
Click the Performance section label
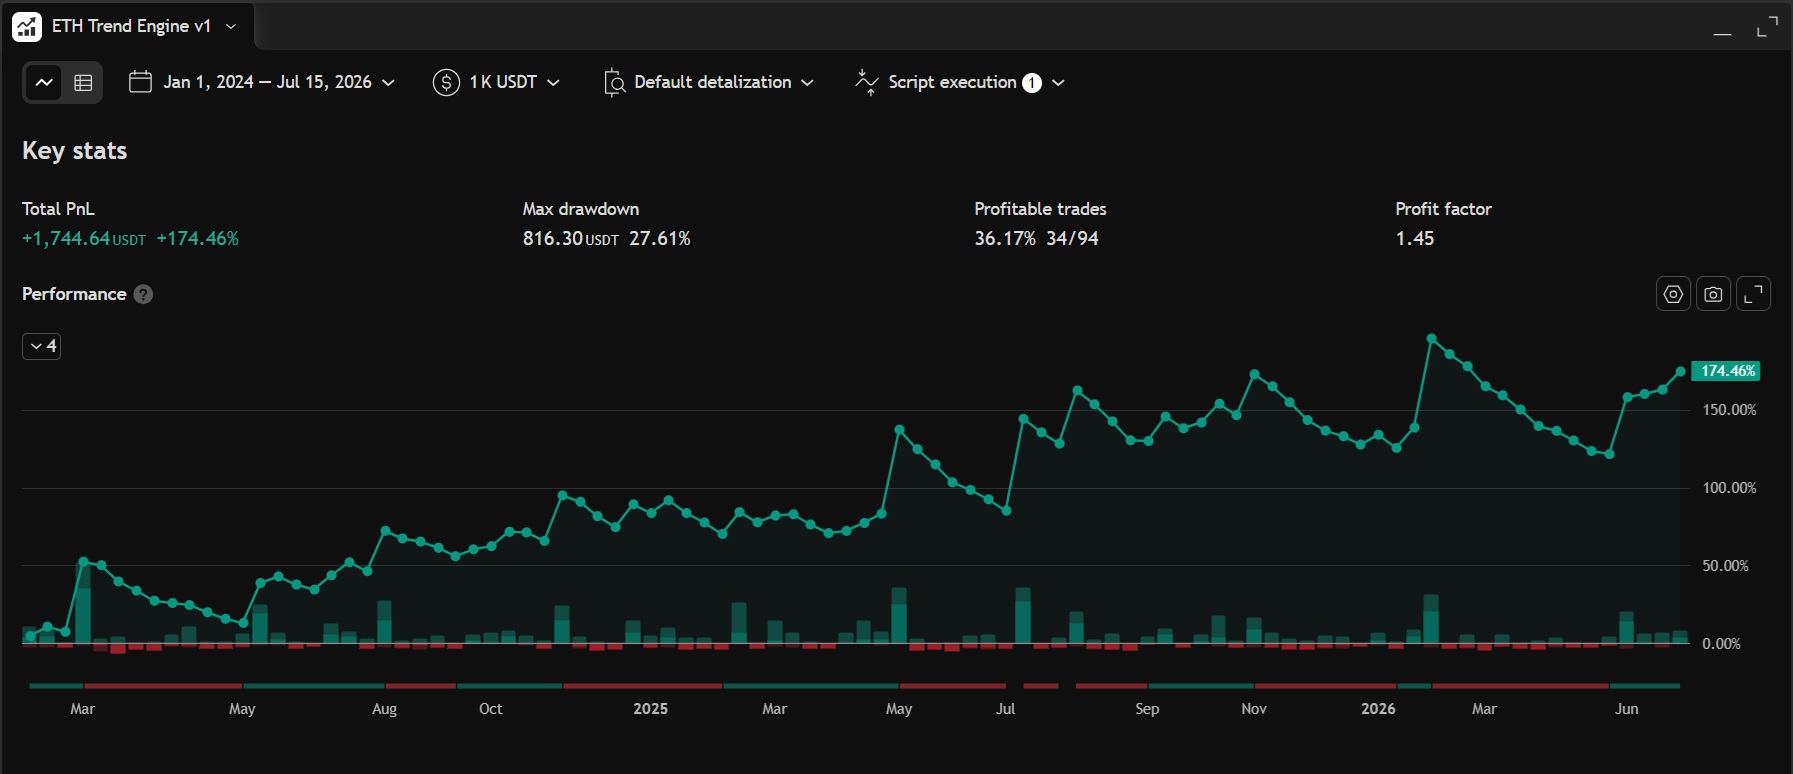(74, 294)
